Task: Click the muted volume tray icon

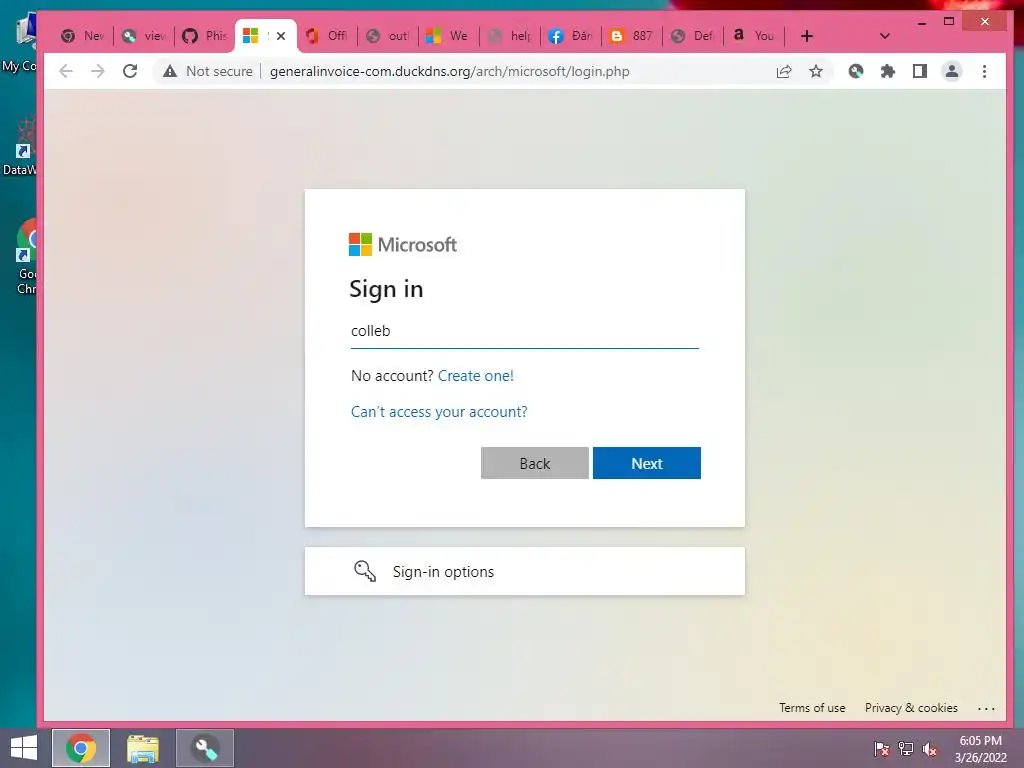Action: tap(930, 749)
